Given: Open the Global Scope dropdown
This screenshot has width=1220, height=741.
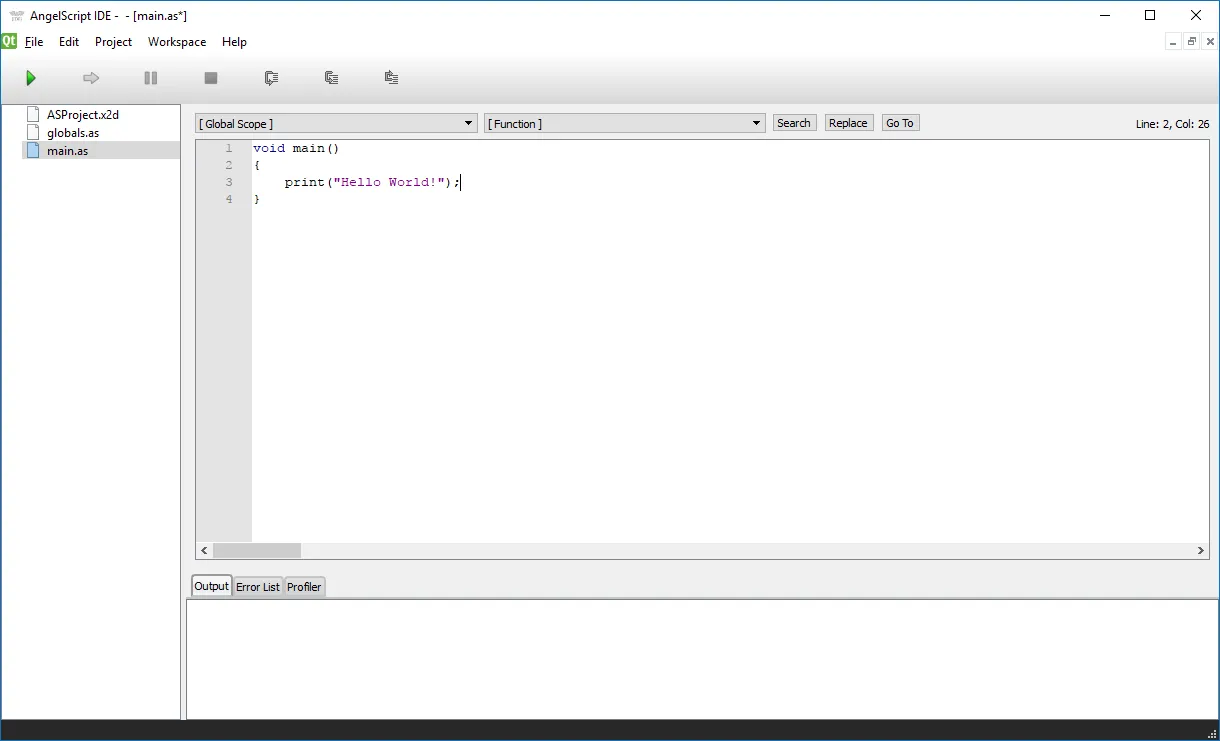Looking at the screenshot, I should 336,123.
